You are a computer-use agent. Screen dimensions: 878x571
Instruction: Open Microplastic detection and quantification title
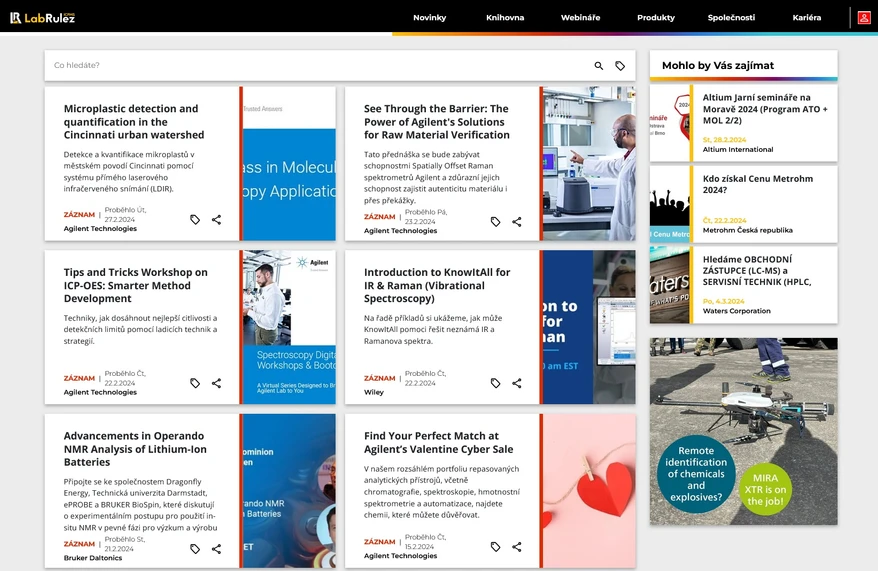134,121
